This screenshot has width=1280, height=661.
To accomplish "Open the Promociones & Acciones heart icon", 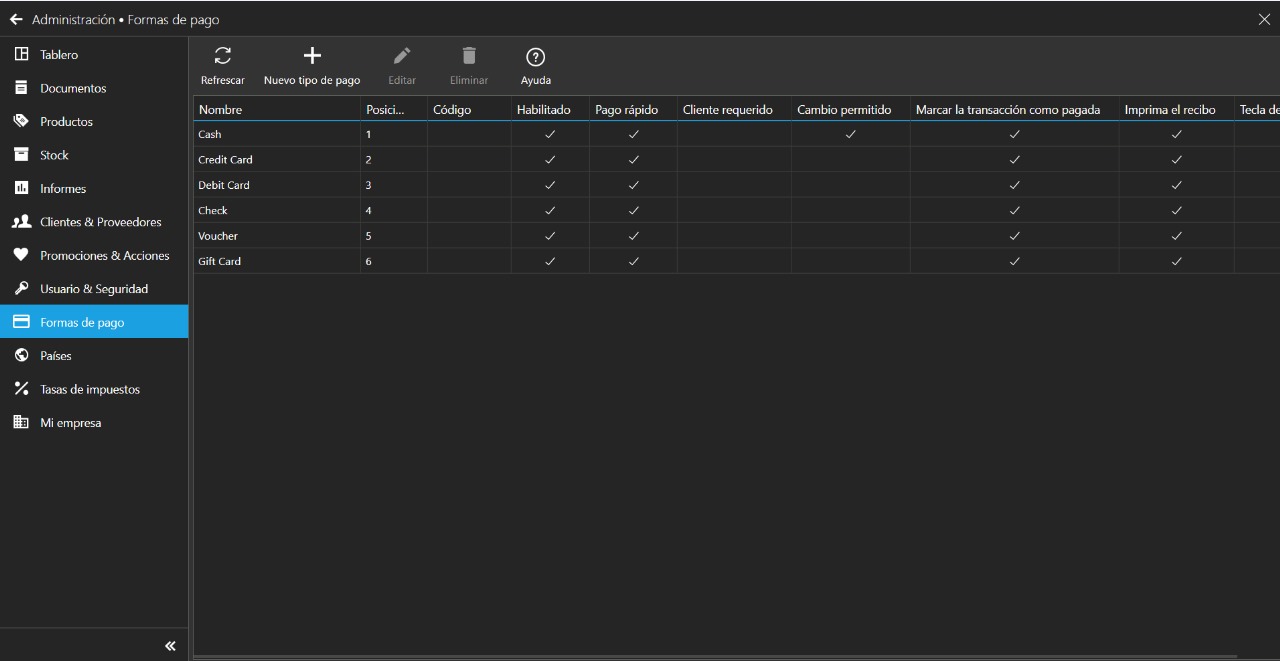I will (21, 255).
